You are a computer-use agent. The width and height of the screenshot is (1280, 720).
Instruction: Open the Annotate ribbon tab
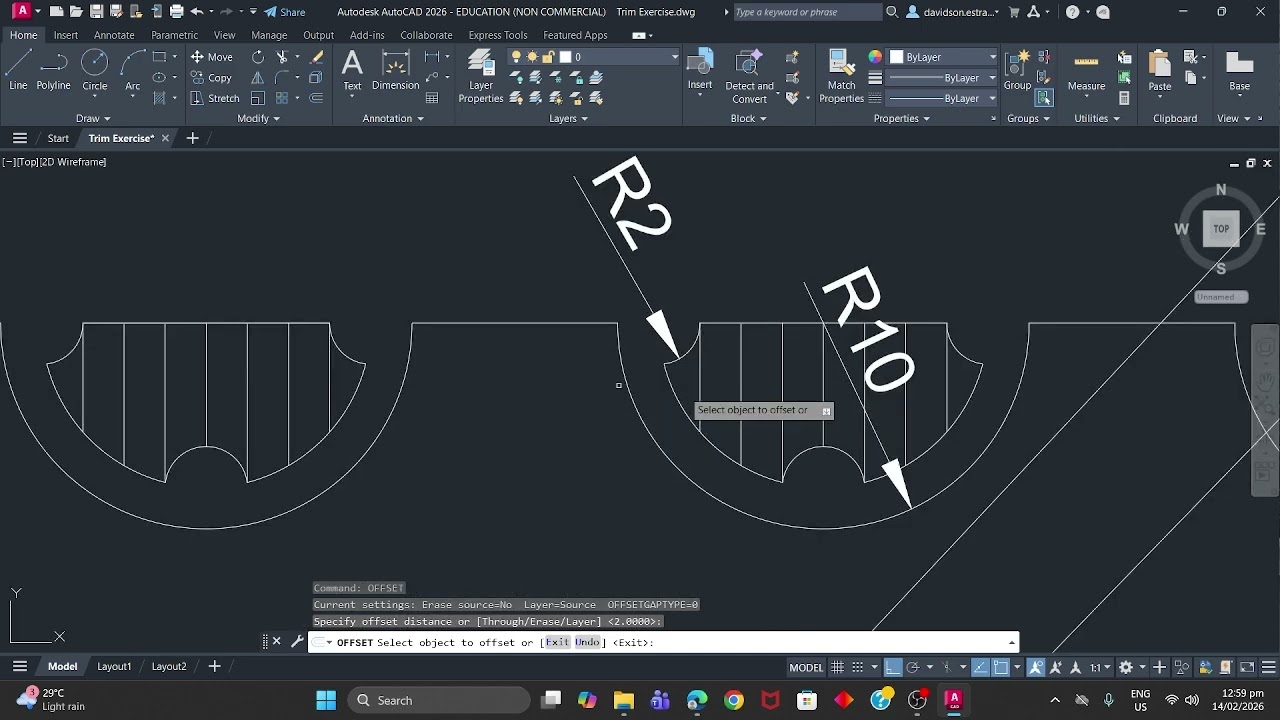[x=114, y=35]
